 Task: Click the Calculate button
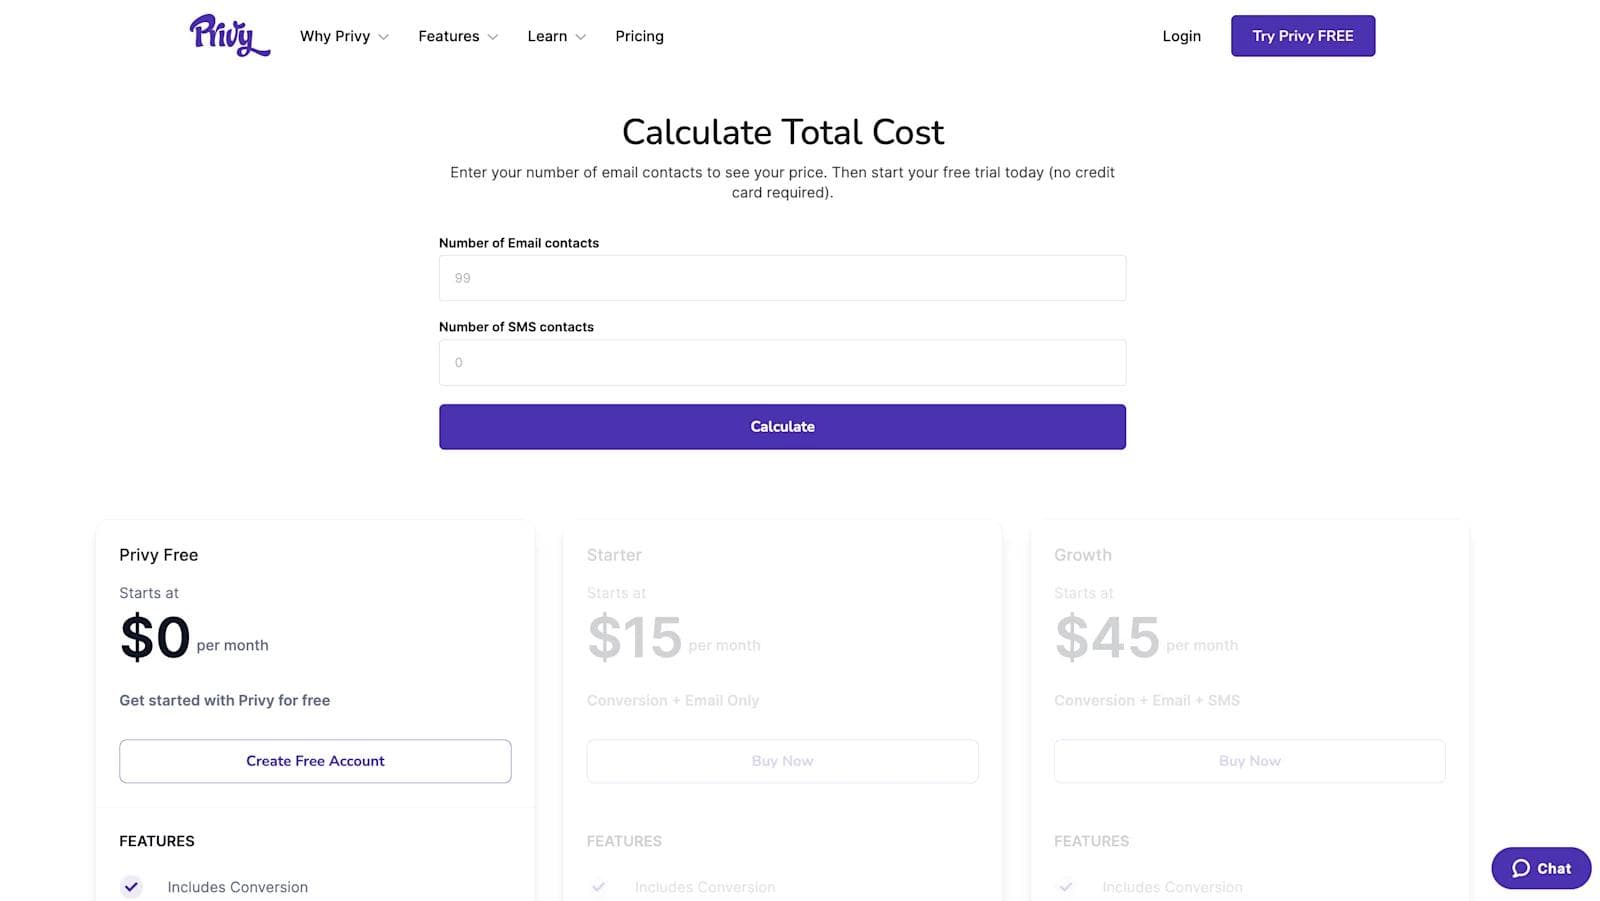(782, 426)
